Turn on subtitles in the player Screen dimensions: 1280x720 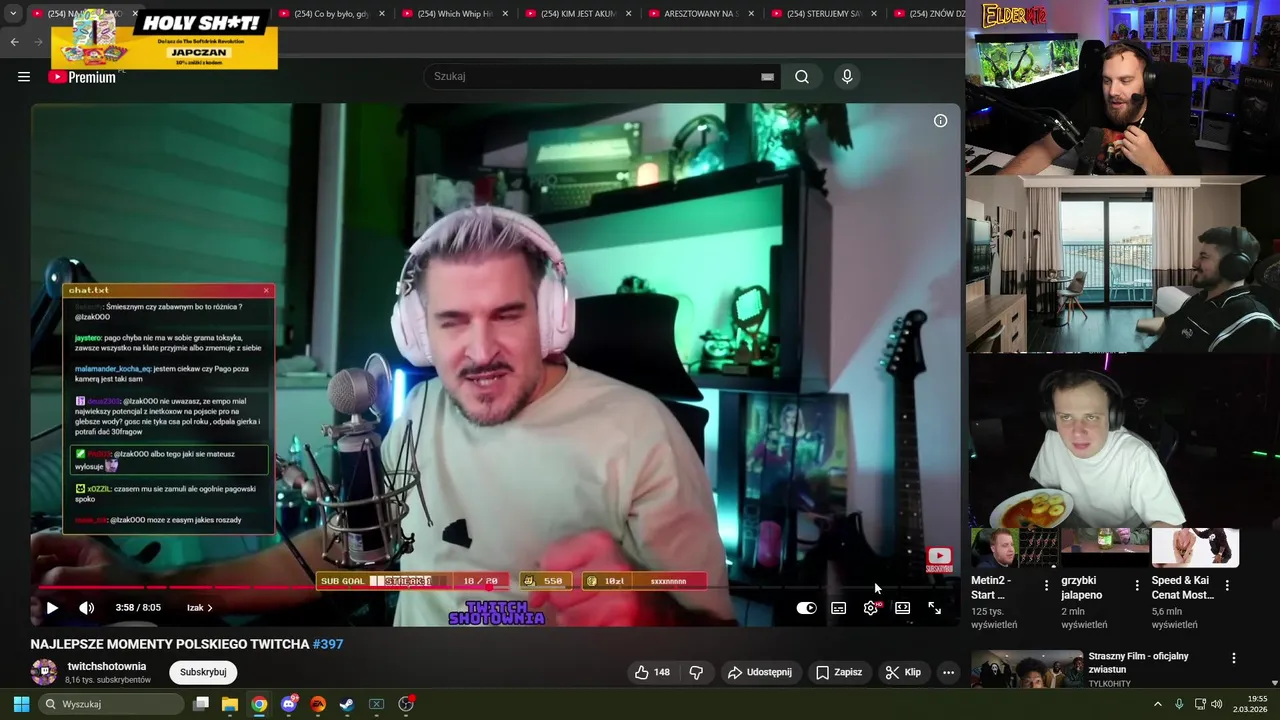click(x=839, y=608)
